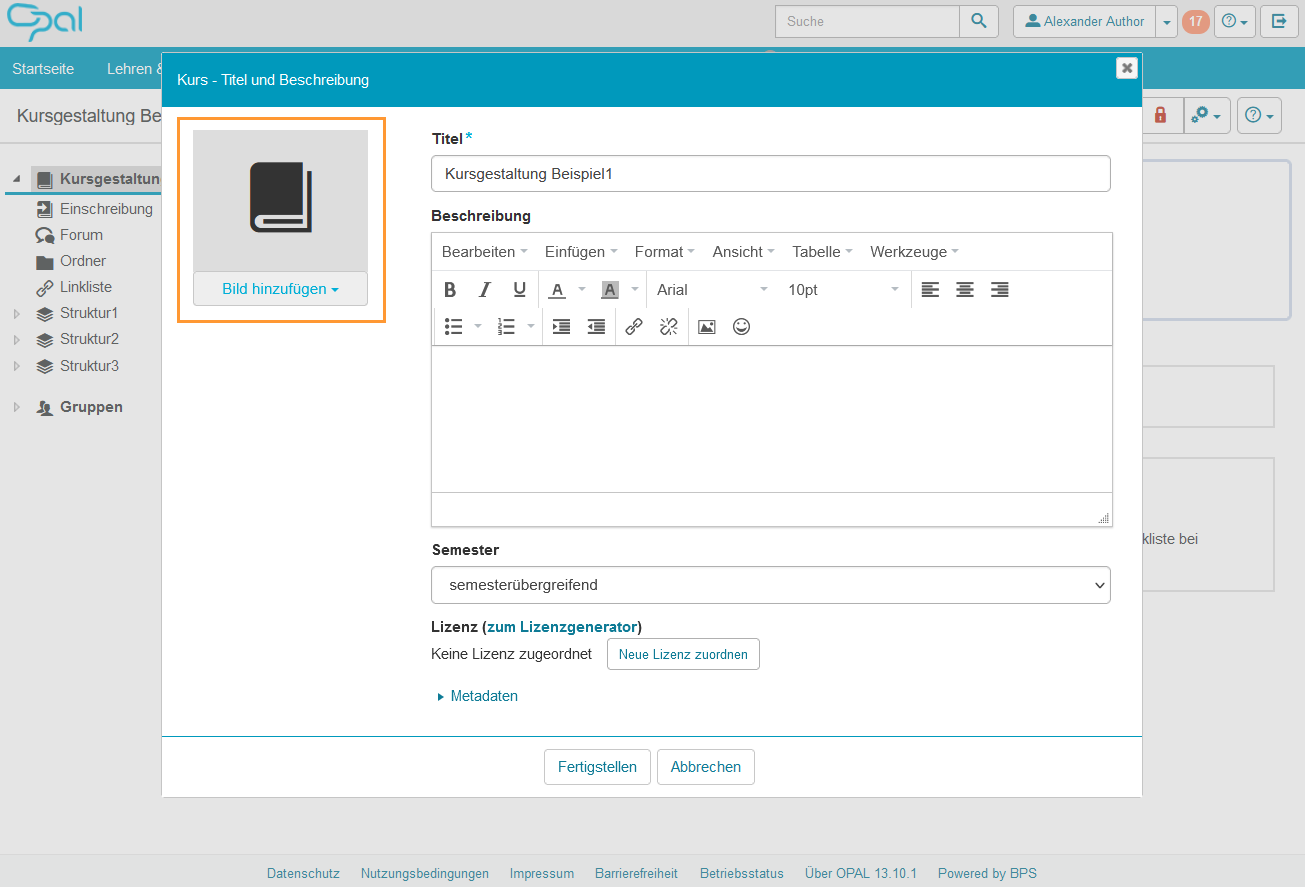The width and height of the screenshot is (1305, 887).
Task: Open the text color picker arrow
Action: tap(582, 290)
